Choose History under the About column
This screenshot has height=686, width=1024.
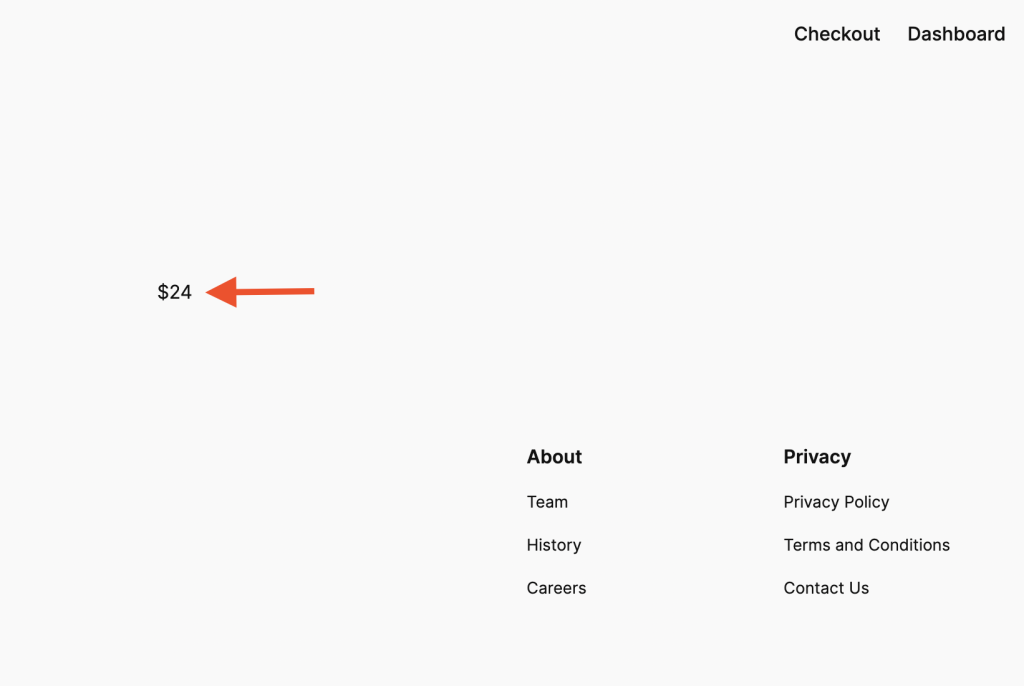554,545
